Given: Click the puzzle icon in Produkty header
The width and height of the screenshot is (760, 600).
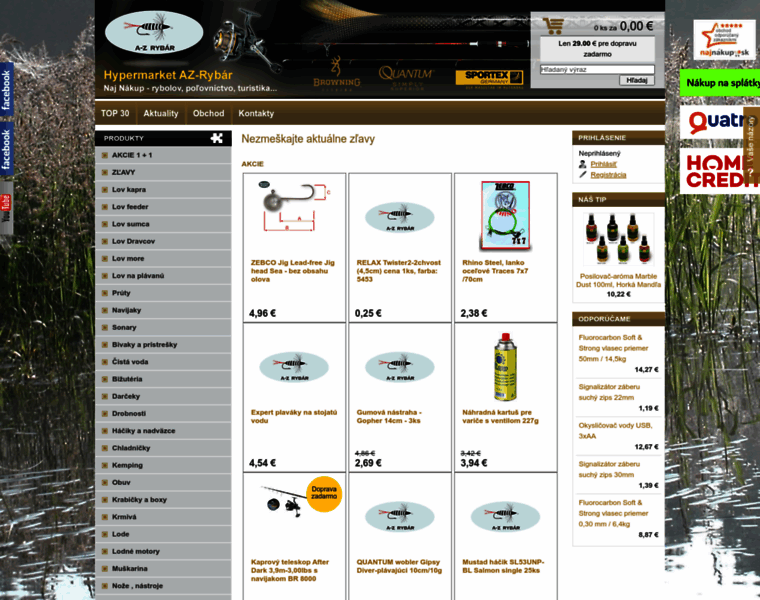Looking at the screenshot, I should point(217,138).
